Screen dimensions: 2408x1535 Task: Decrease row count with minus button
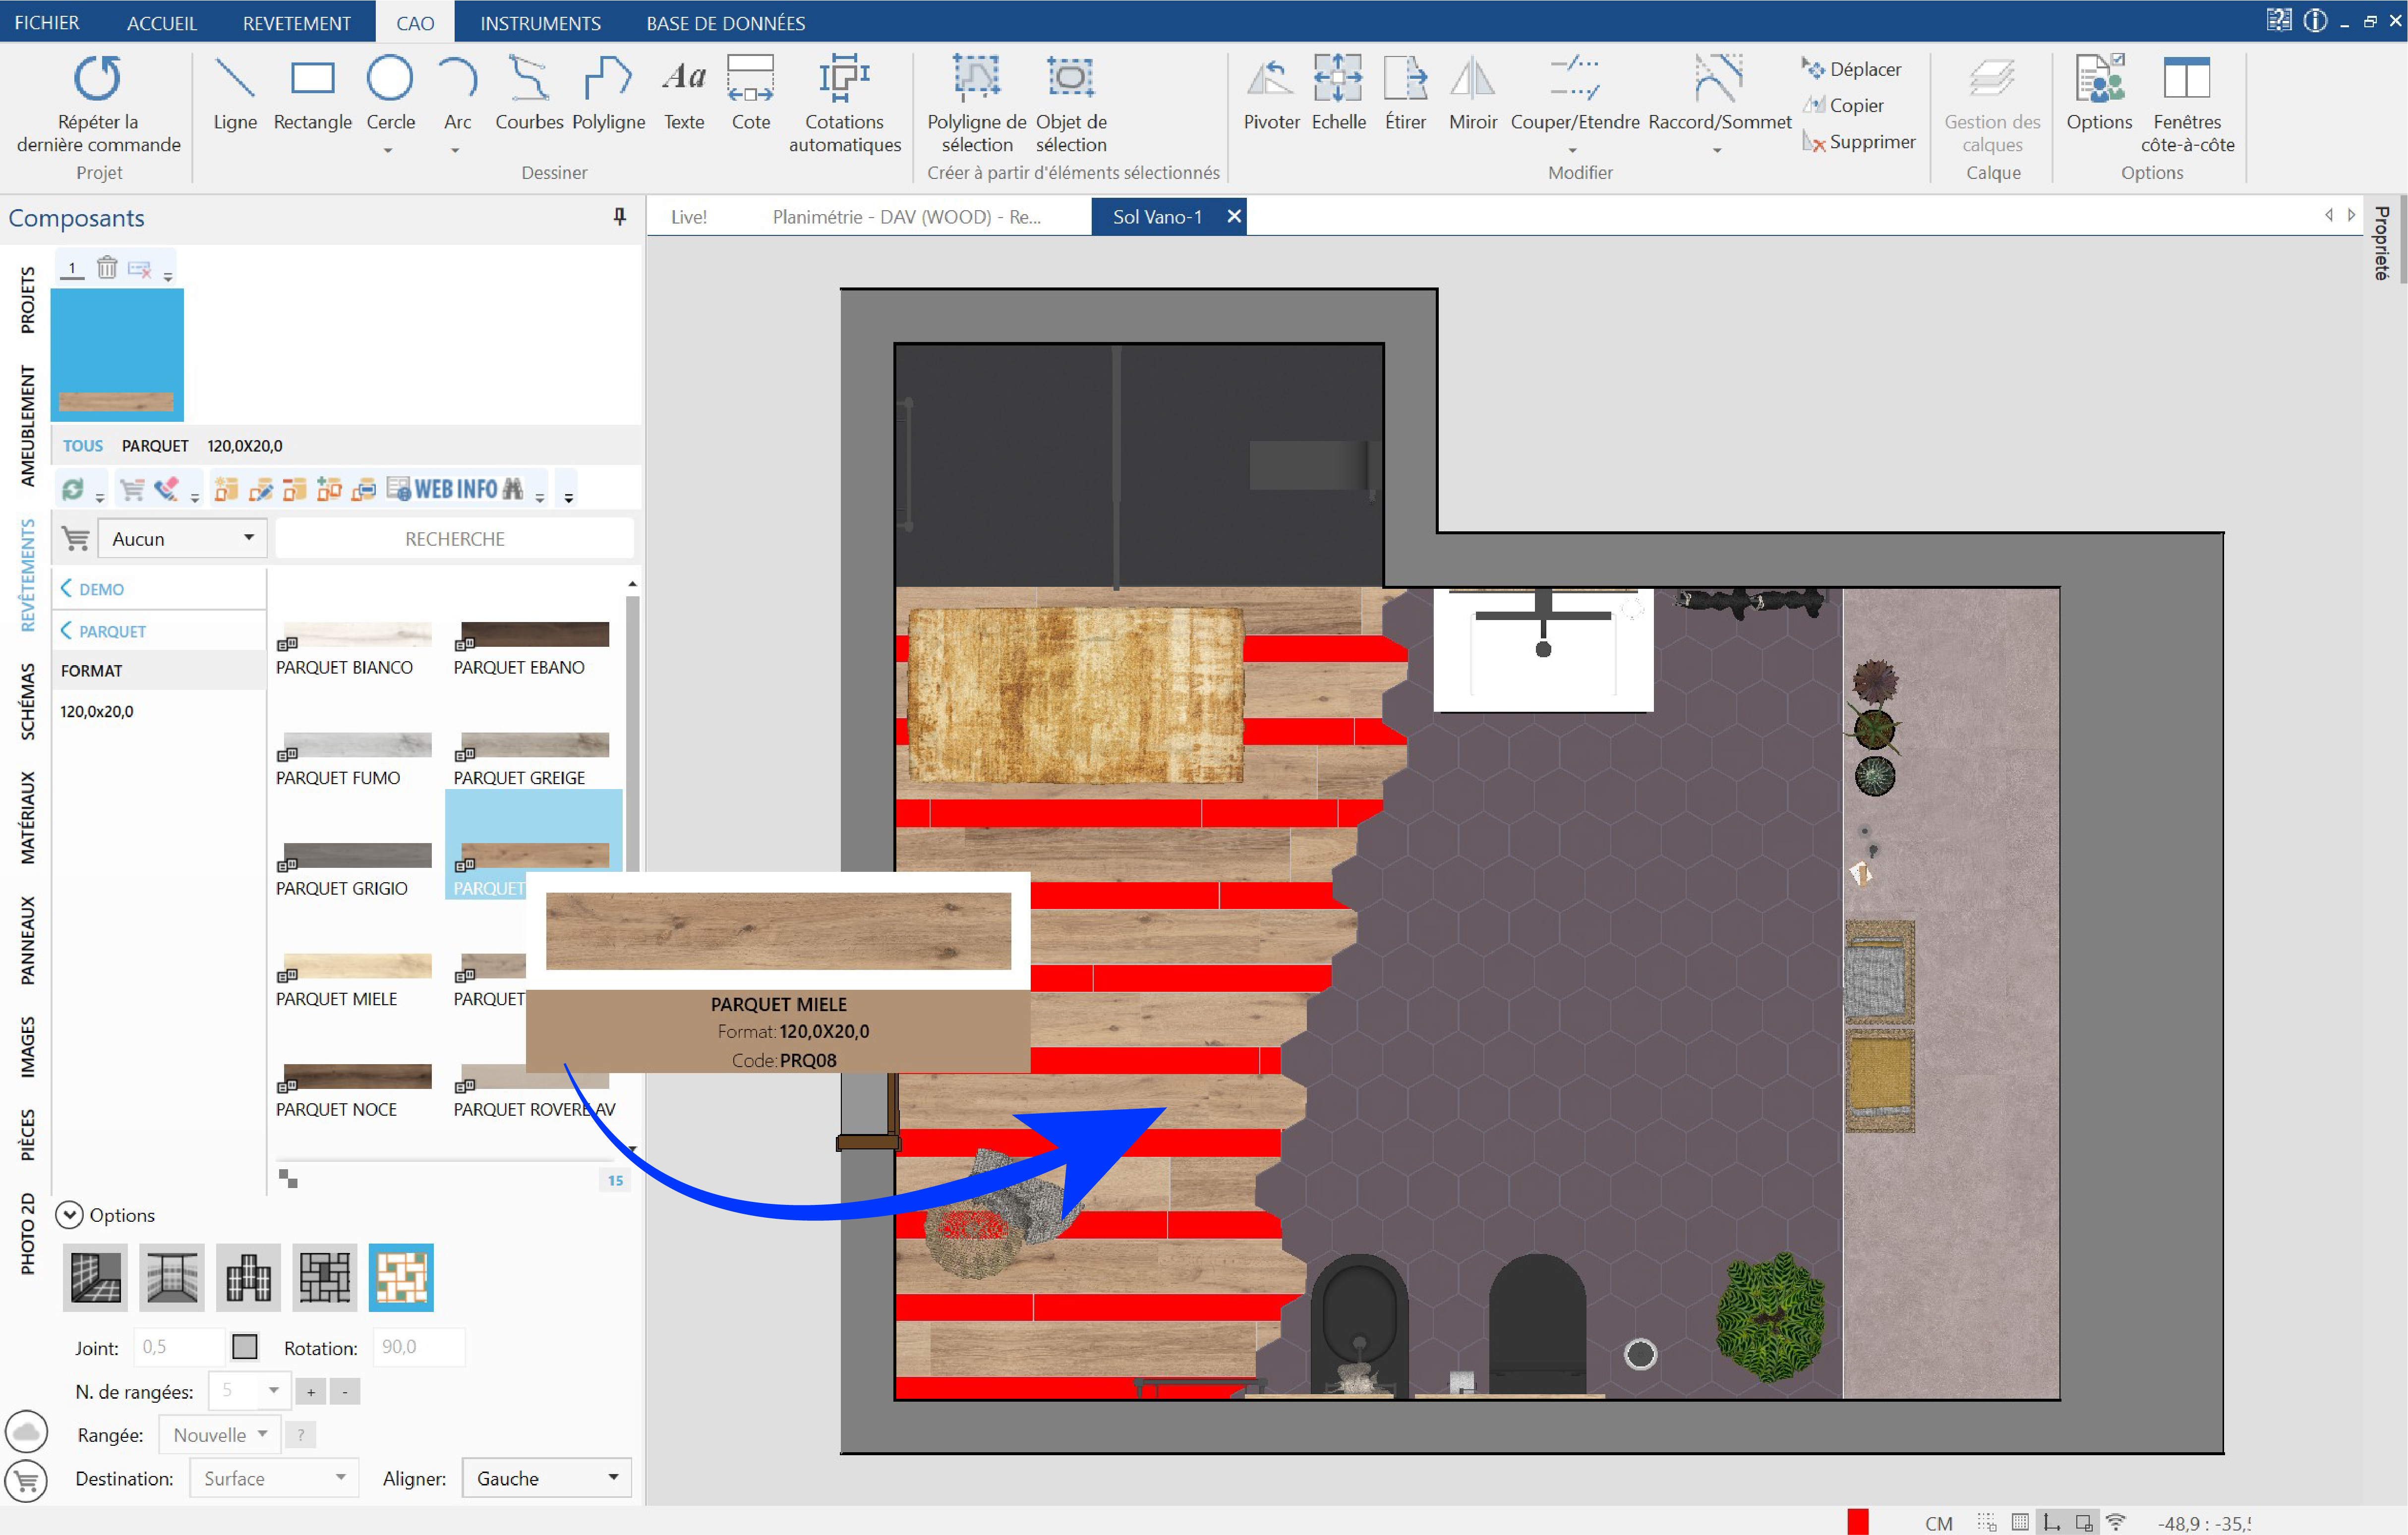coord(345,1392)
